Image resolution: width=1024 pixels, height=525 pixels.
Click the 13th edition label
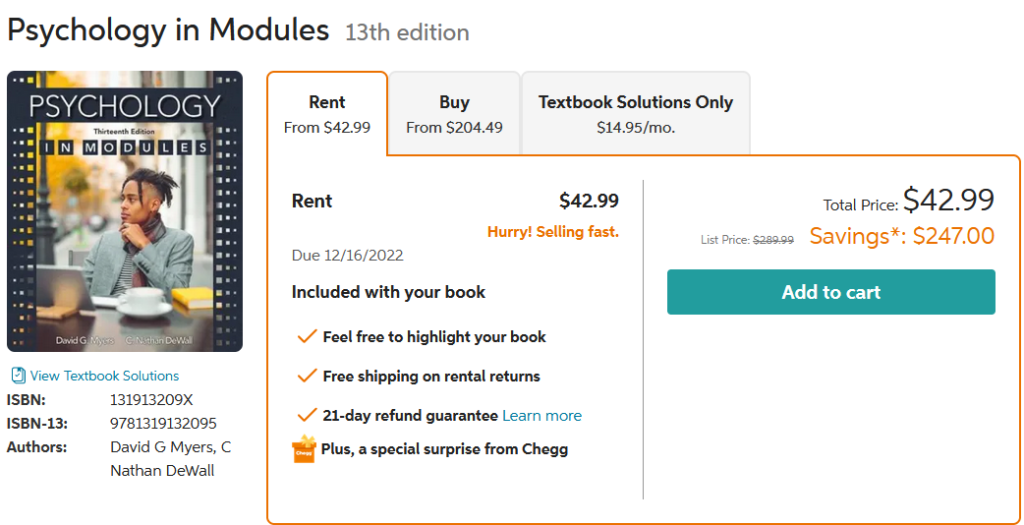pyautogui.click(x=407, y=32)
